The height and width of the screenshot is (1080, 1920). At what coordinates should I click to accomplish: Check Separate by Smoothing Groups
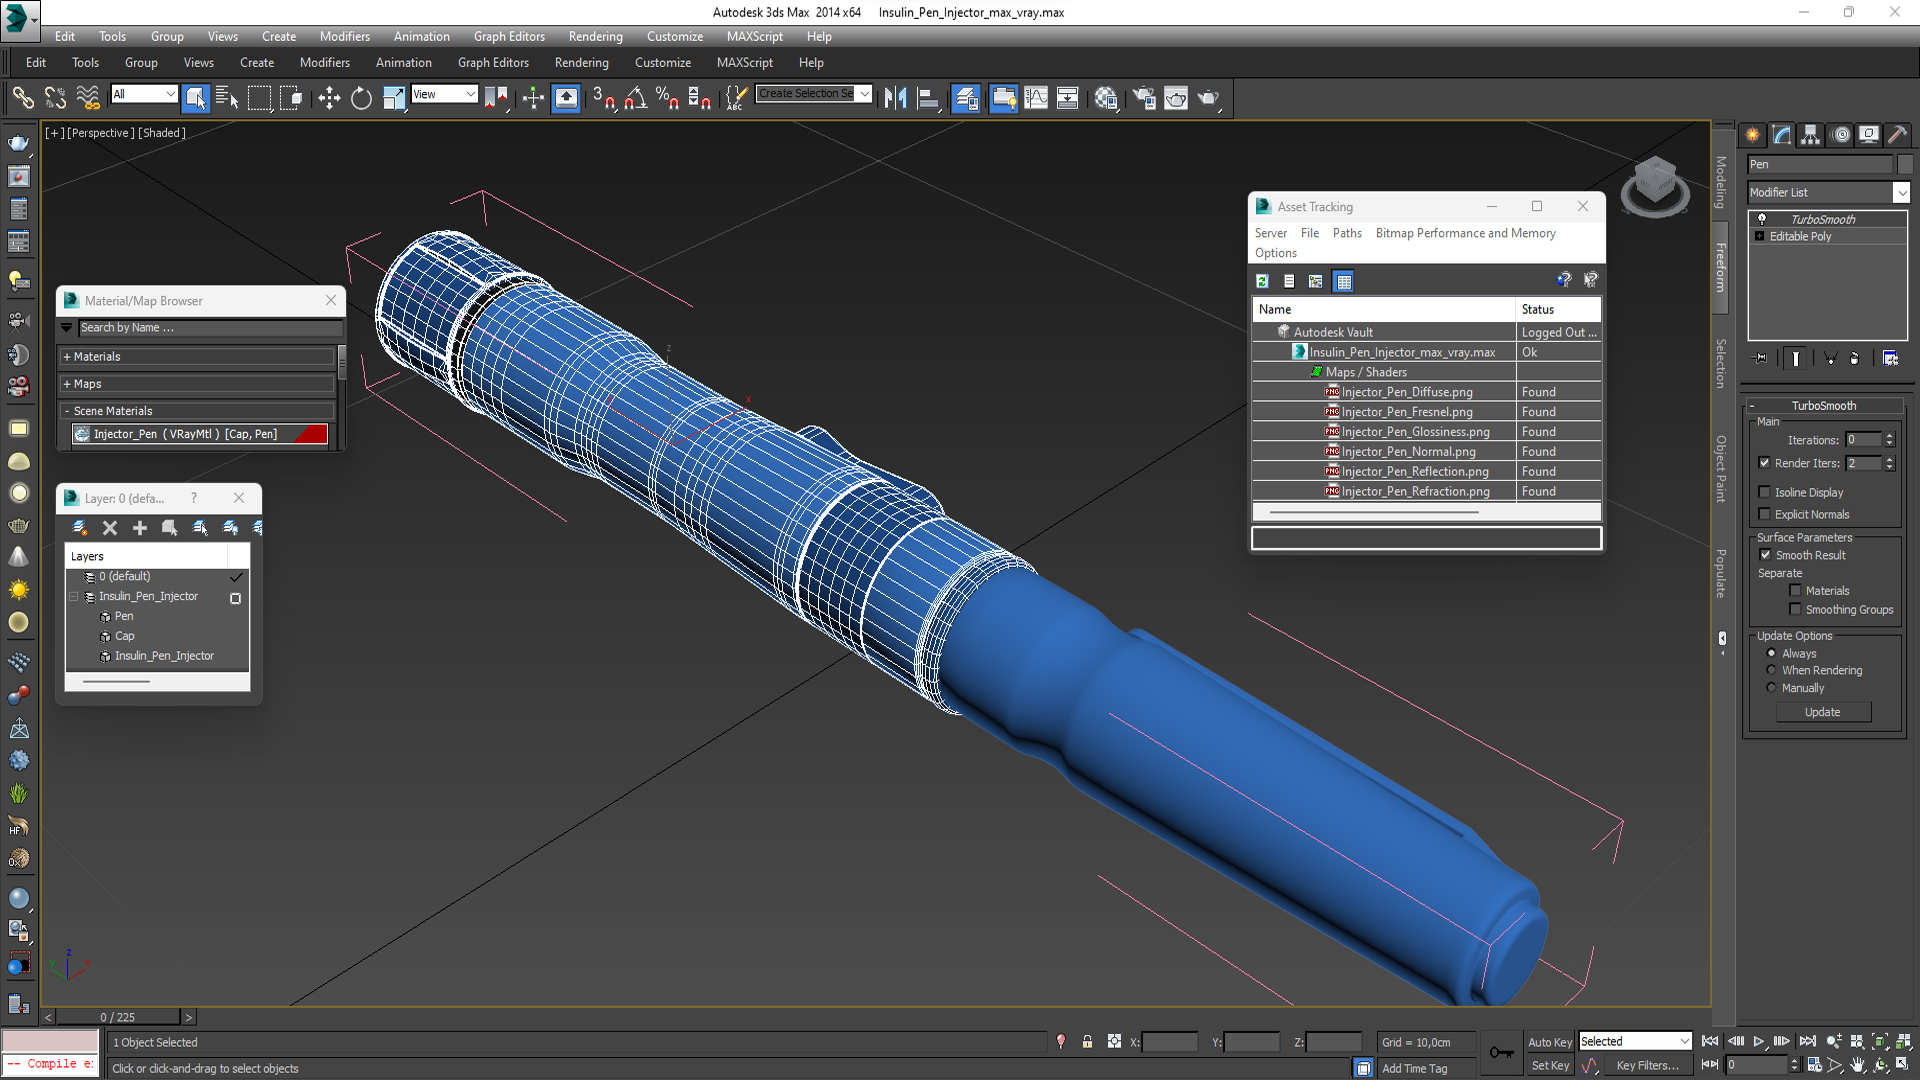coord(1795,609)
